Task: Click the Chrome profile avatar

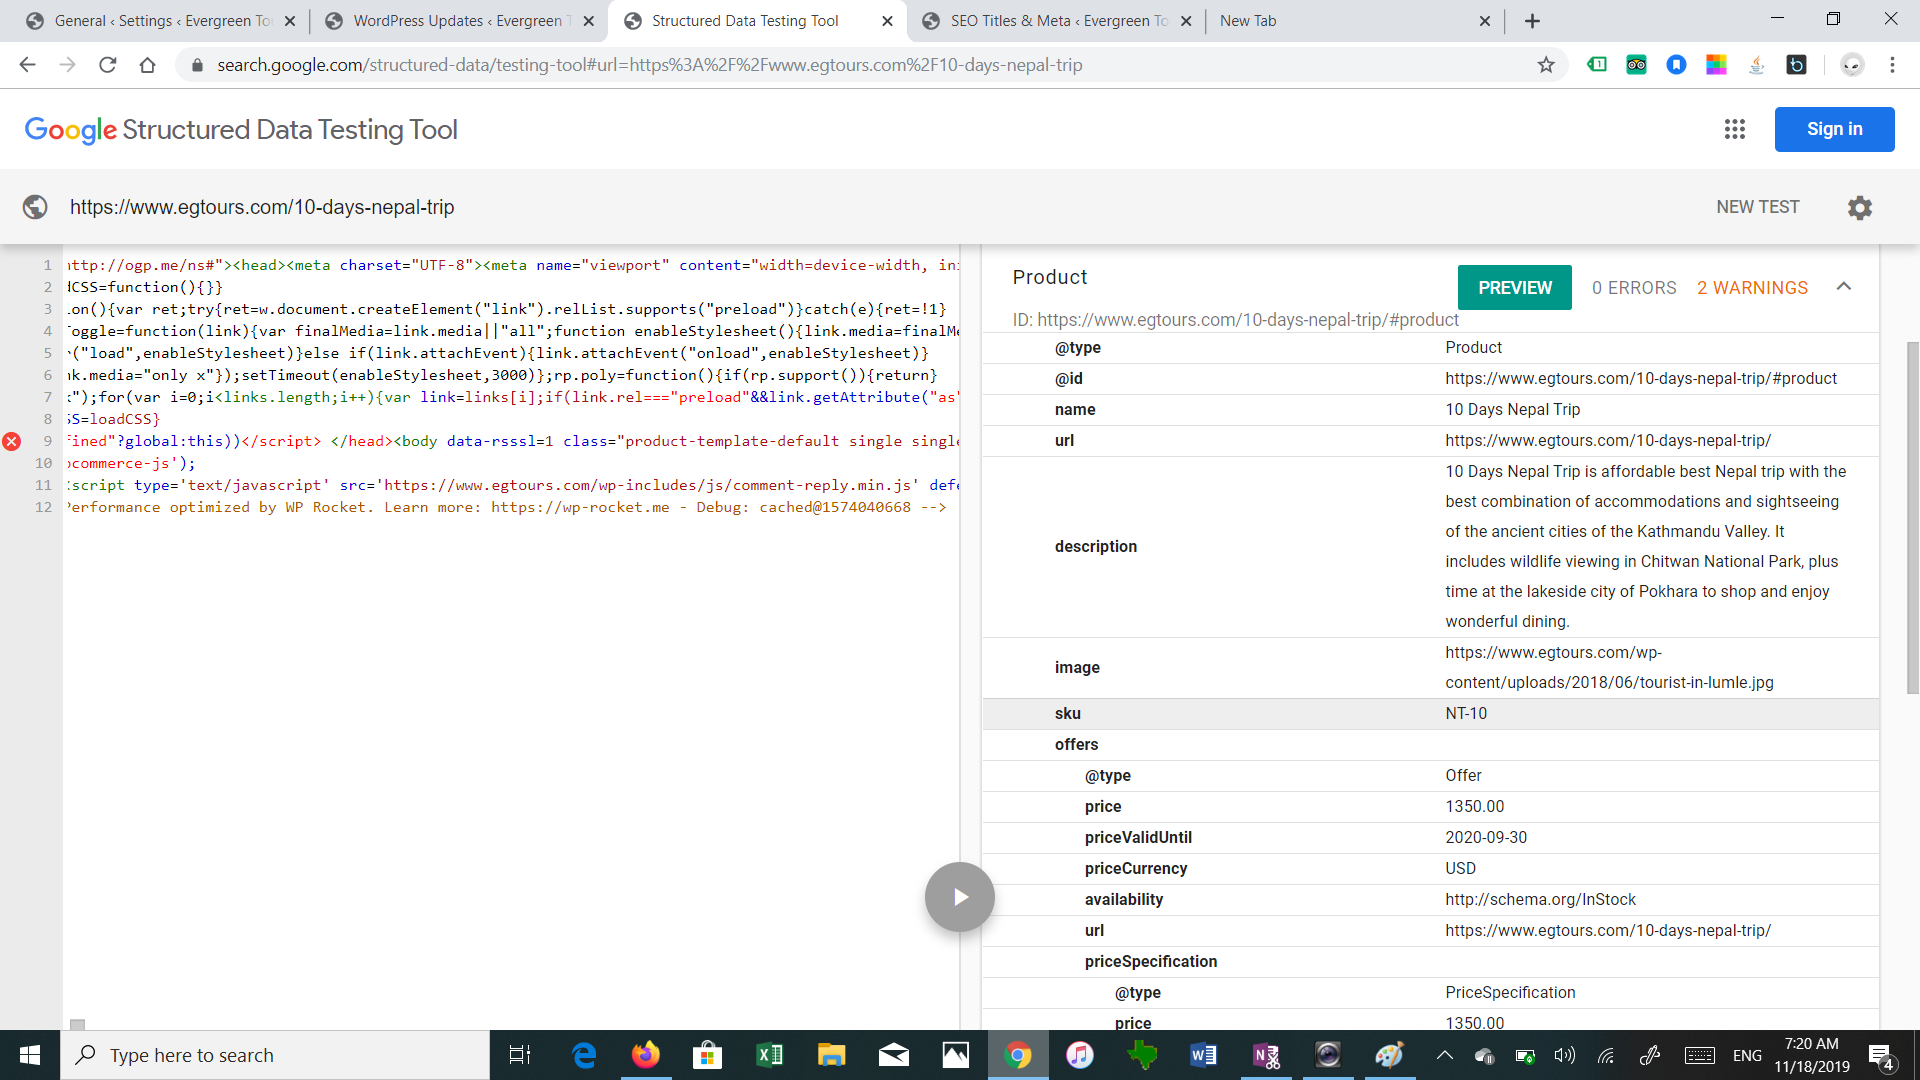Action: tap(1852, 65)
